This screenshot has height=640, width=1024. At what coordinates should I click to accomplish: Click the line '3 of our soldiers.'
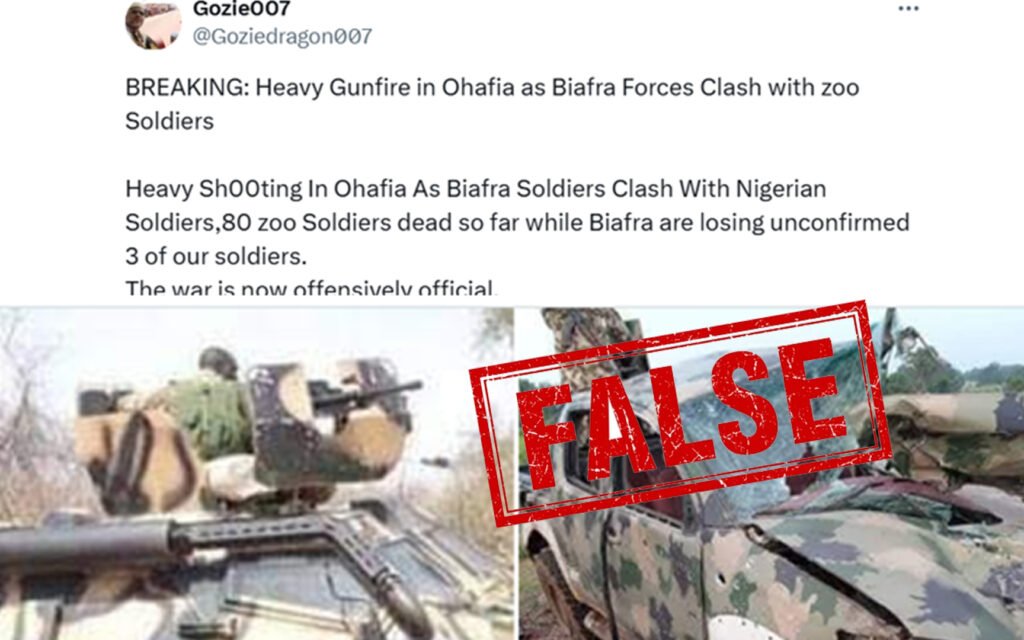[x=216, y=257]
